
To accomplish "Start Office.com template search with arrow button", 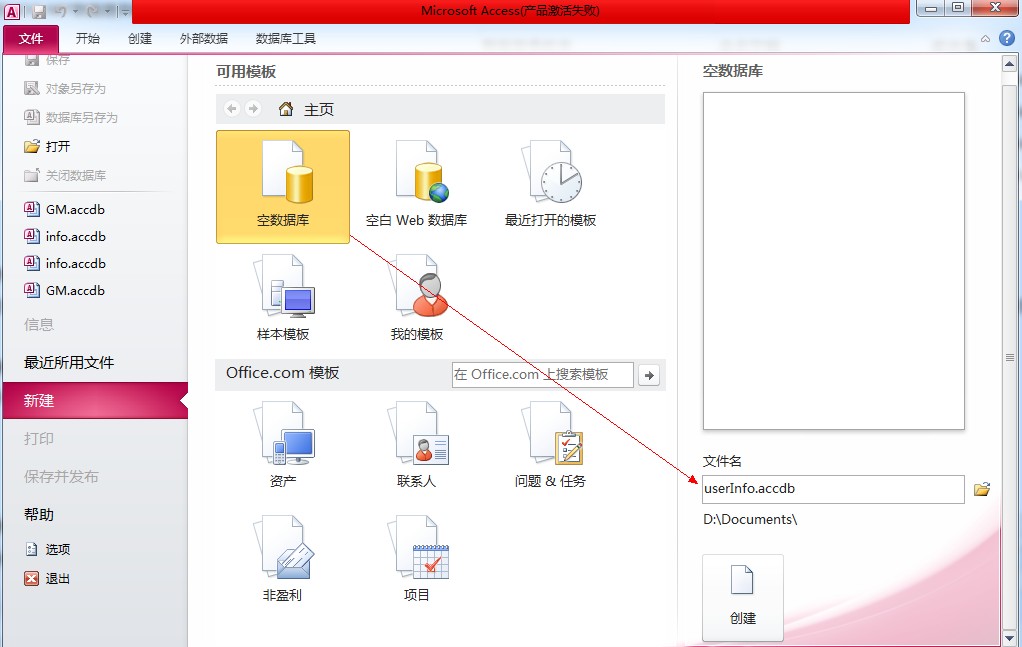I will click(649, 375).
